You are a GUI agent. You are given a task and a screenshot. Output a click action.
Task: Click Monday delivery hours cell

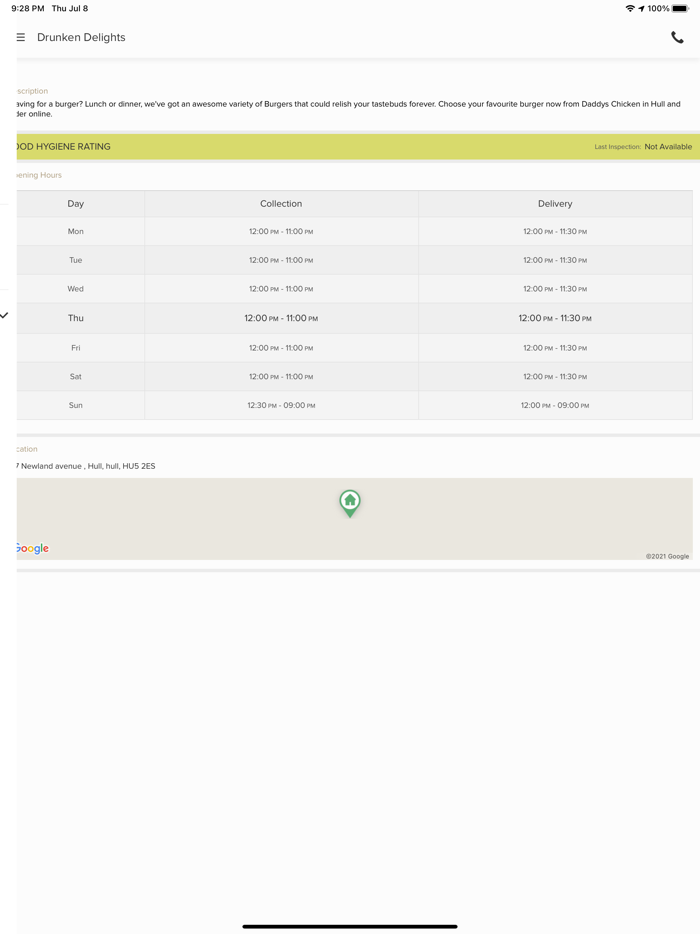tap(555, 231)
